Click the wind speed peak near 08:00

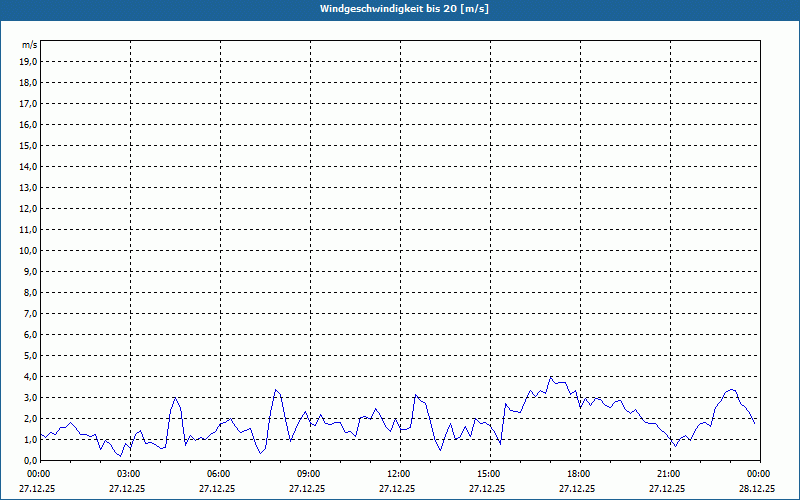click(x=276, y=390)
